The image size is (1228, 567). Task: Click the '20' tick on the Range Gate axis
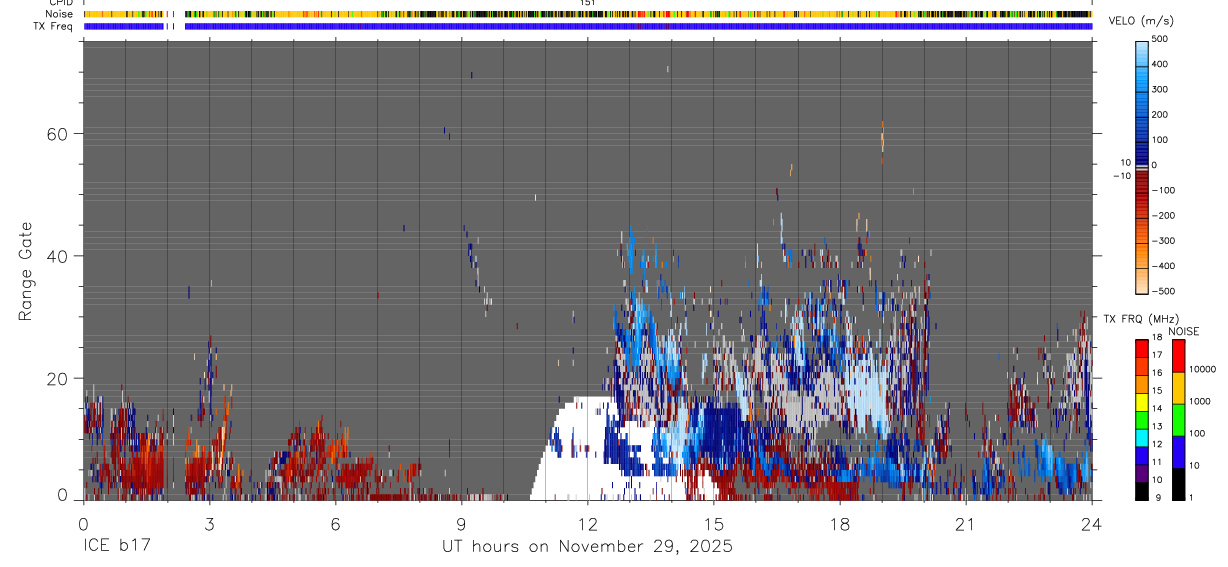pyautogui.click(x=58, y=379)
